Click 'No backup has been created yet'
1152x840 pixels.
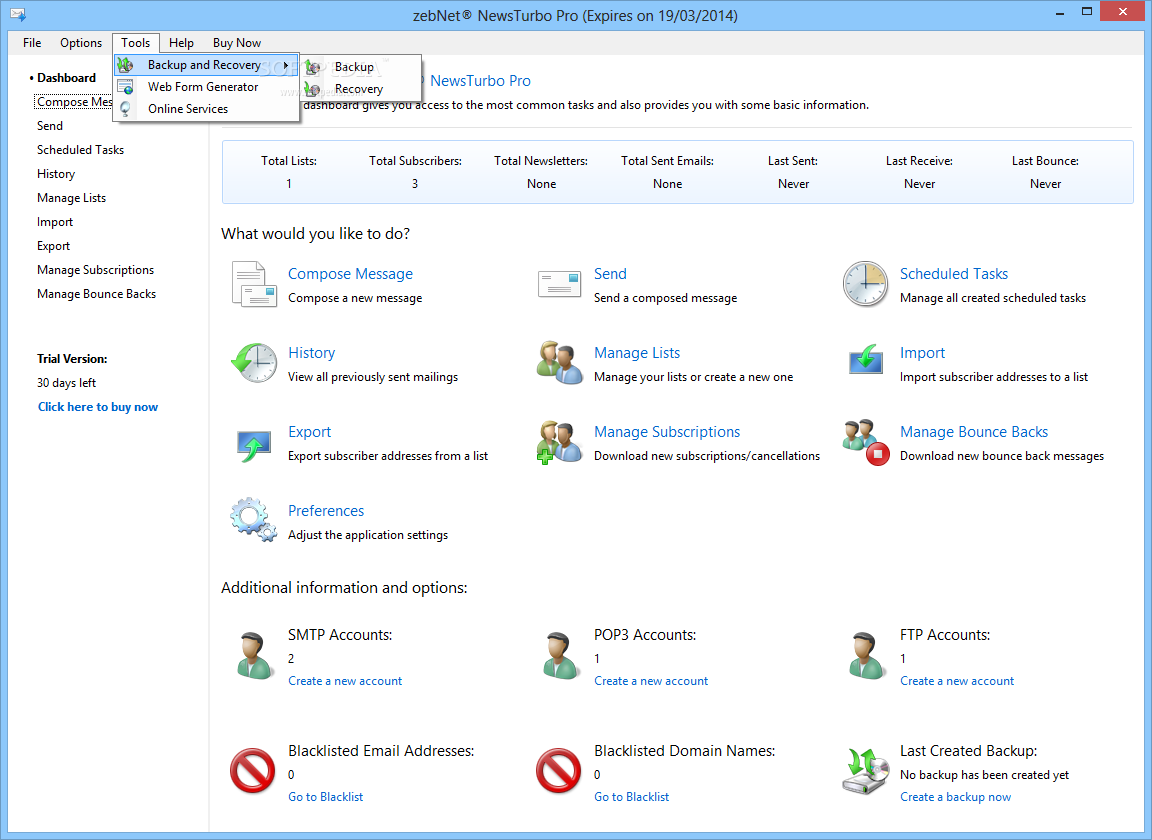coord(984,775)
